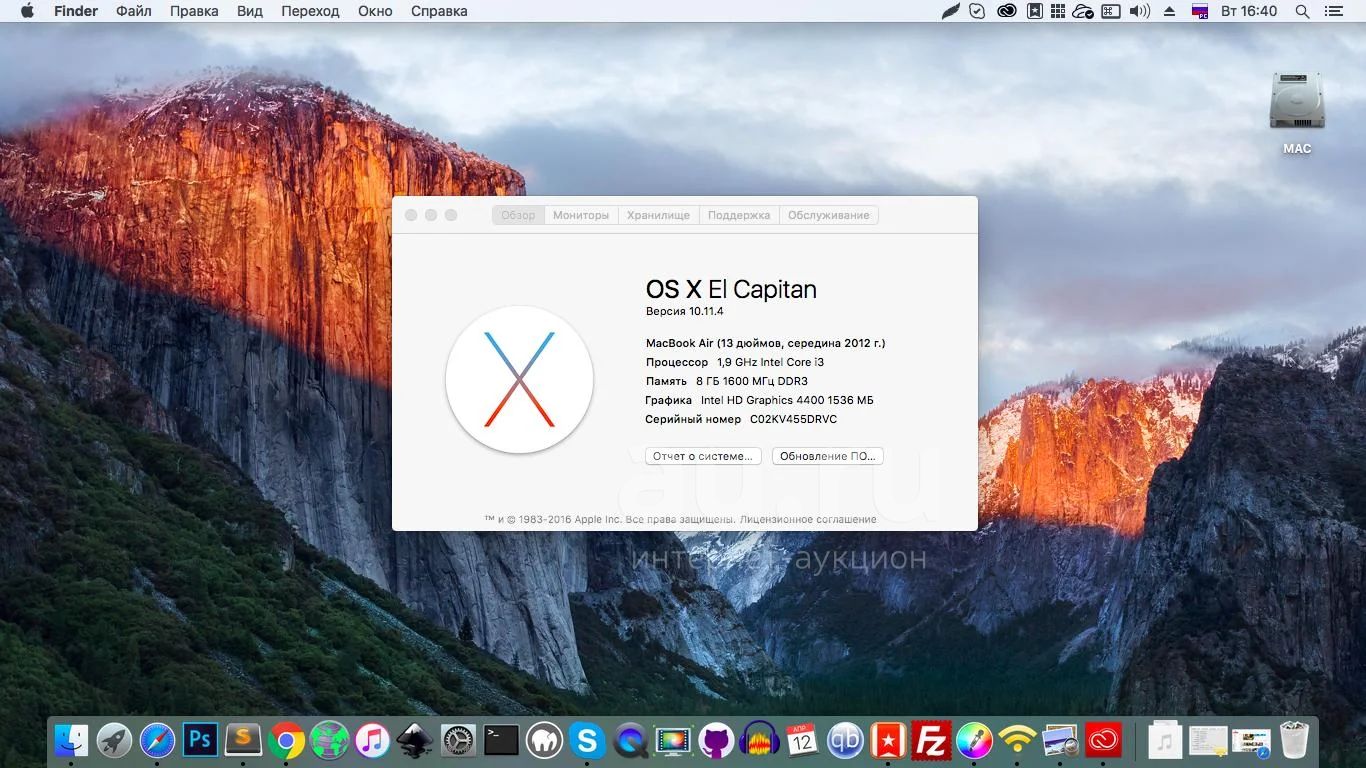
Task: Open the Trash in dock
Action: (1294, 740)
